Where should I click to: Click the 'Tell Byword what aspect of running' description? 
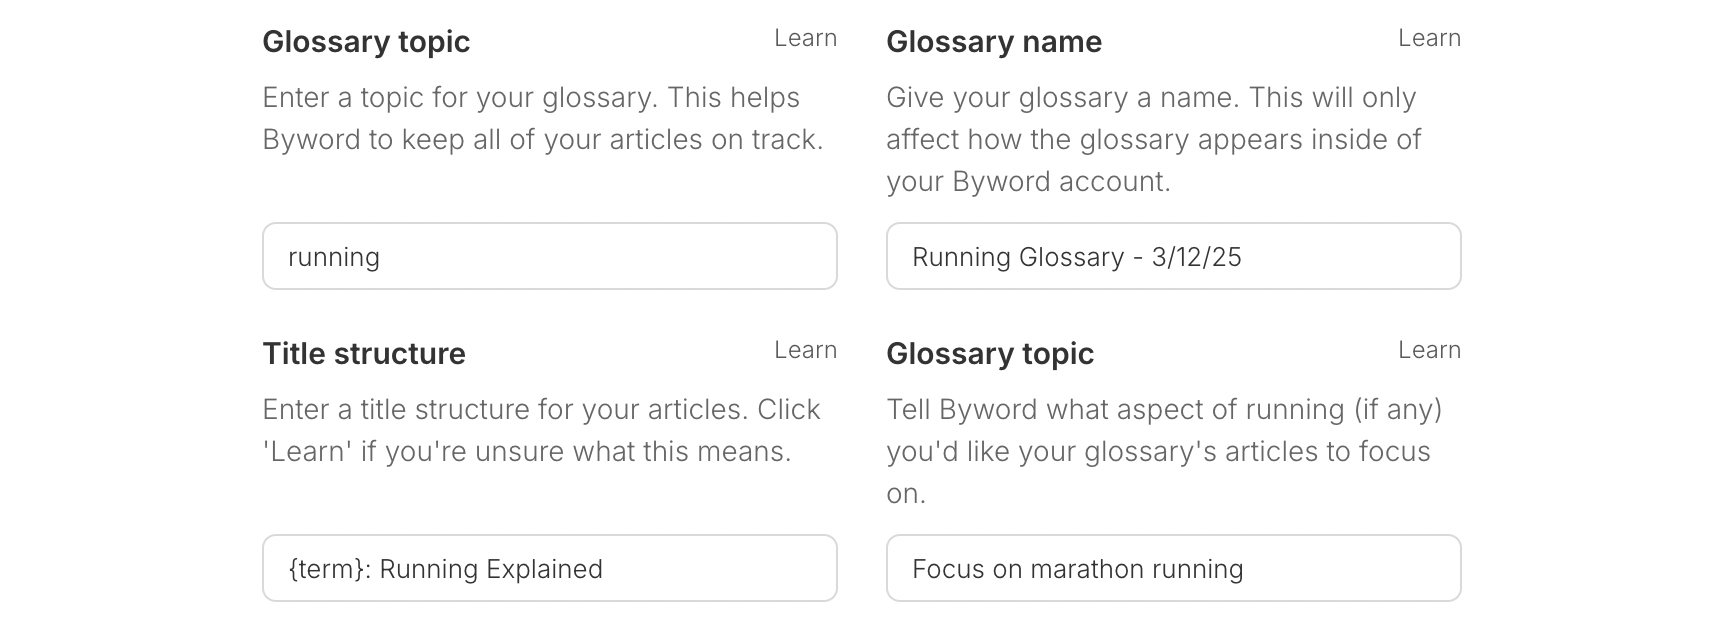tap(1164, 451)
